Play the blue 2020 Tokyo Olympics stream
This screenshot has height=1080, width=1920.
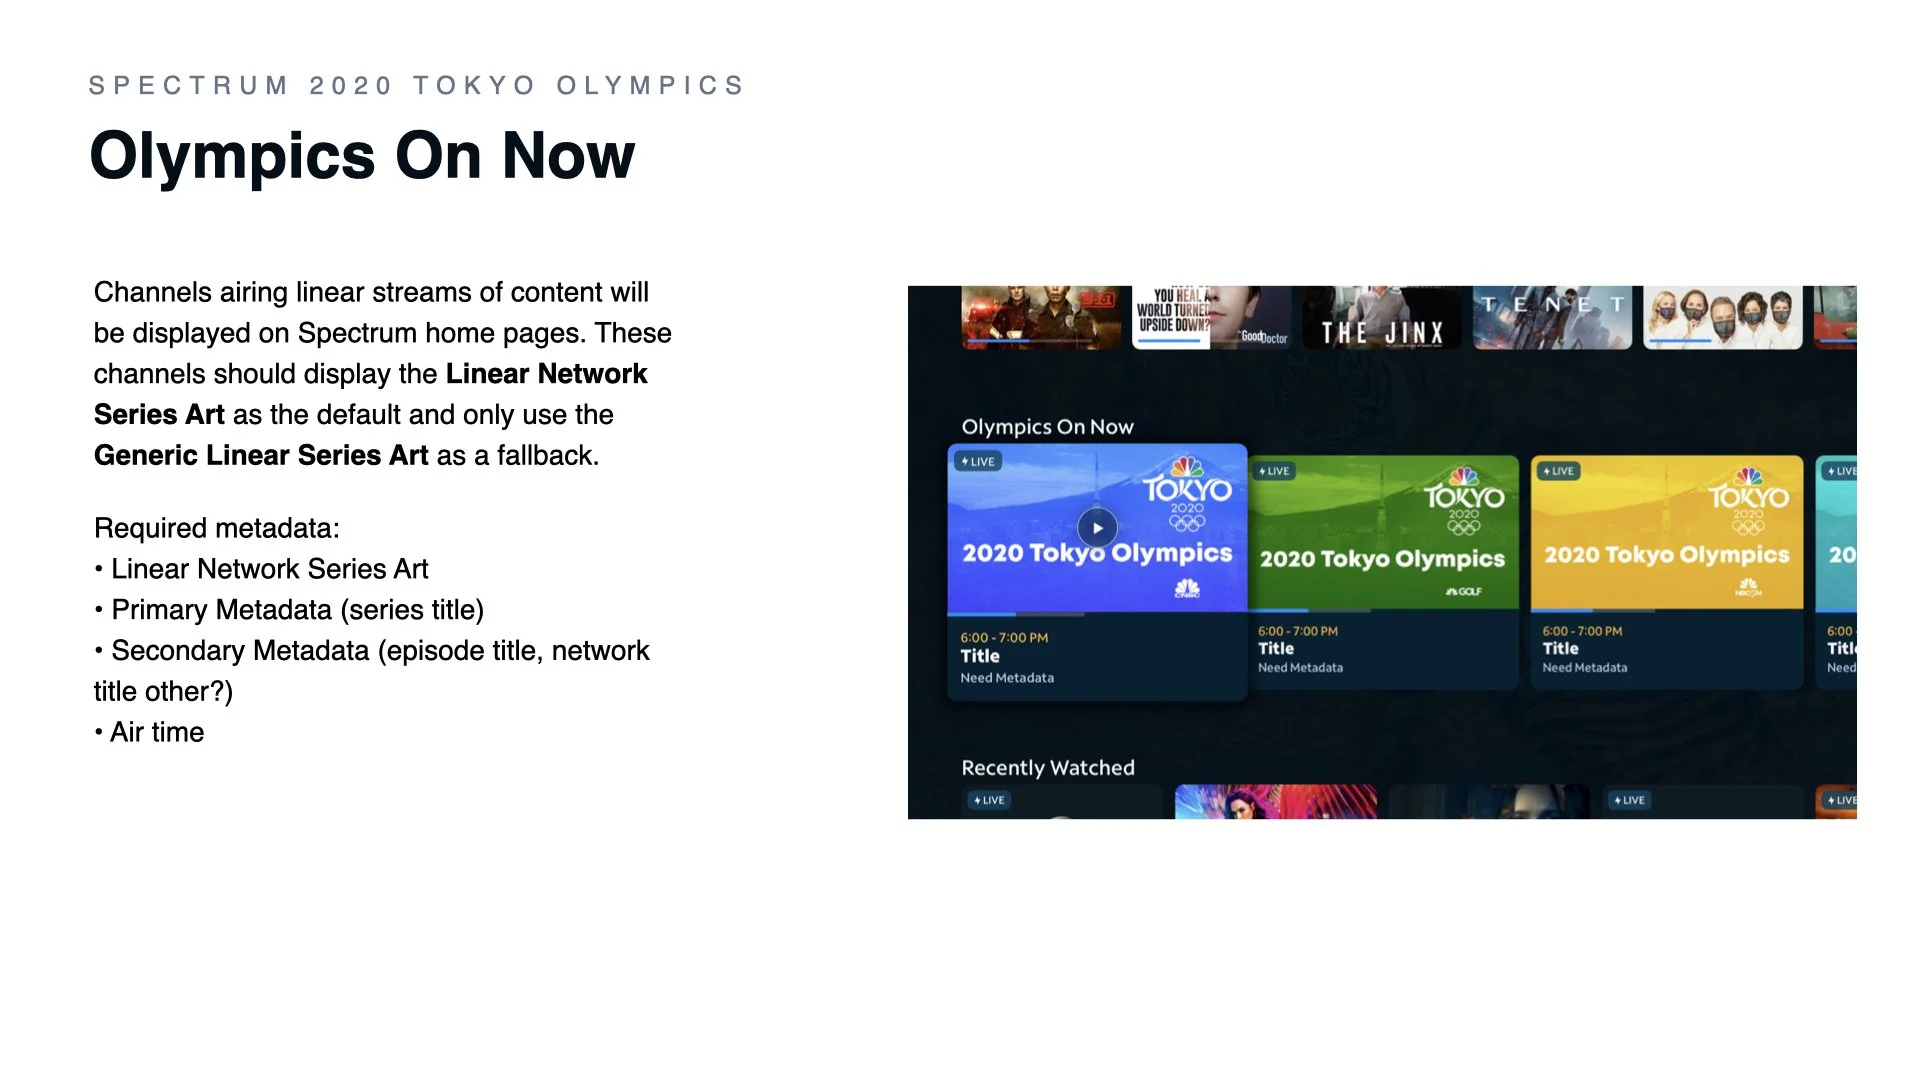1097,528
